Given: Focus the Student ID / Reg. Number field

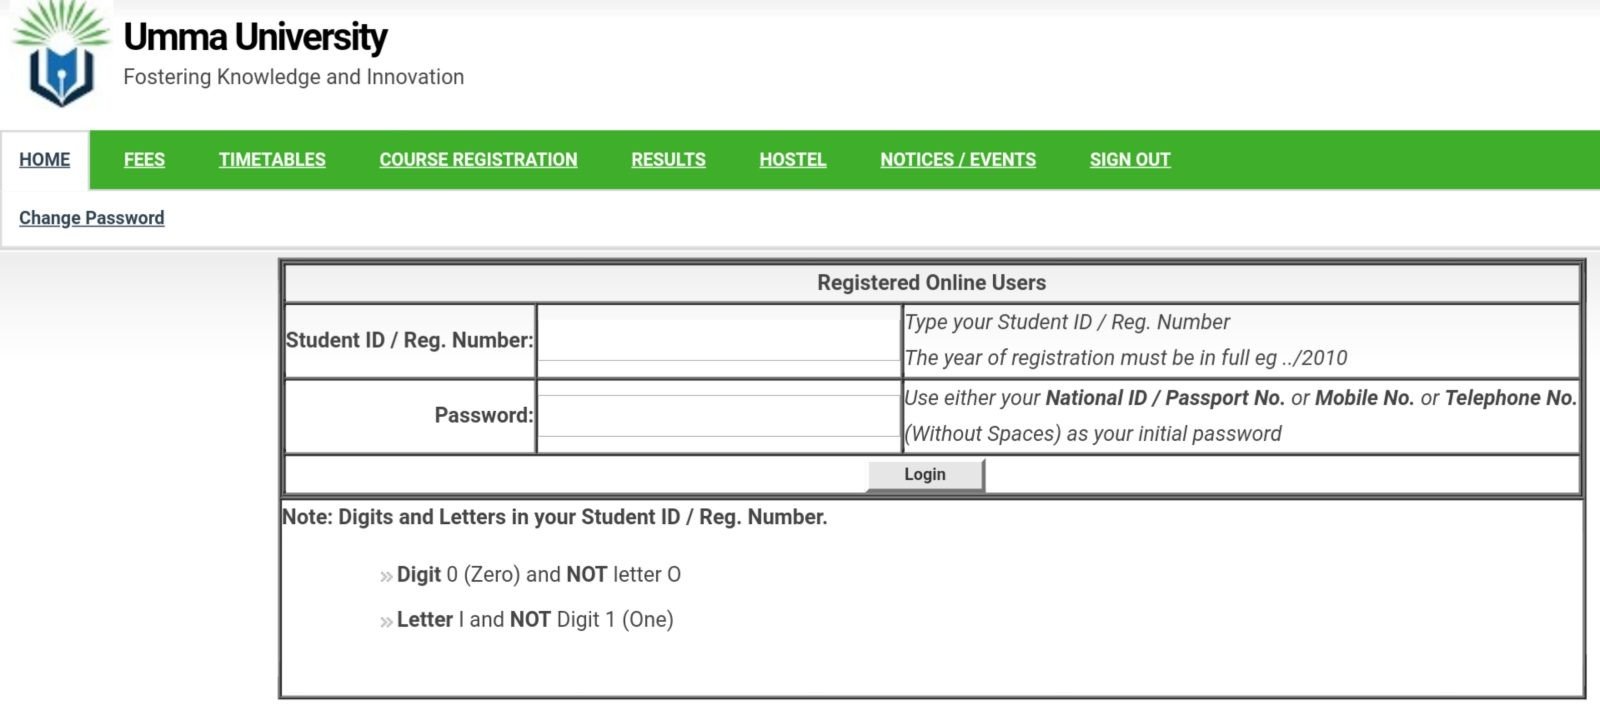Looking at the screenshot, I should (x=719, y=340).
